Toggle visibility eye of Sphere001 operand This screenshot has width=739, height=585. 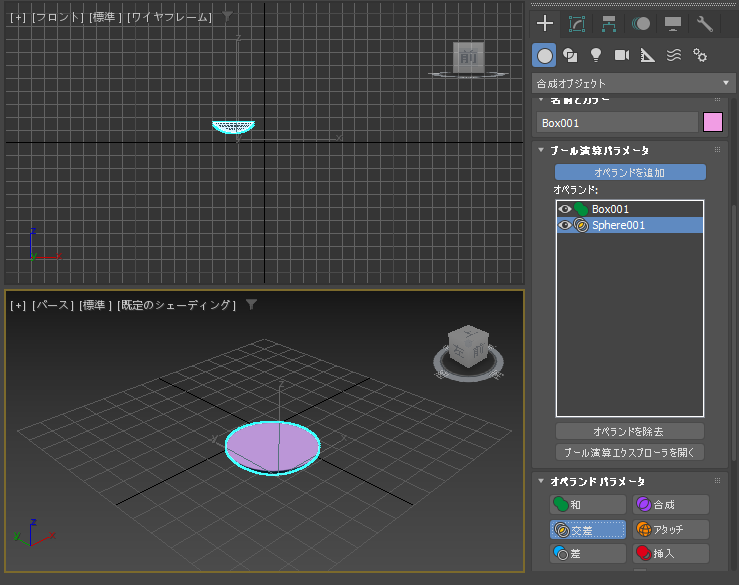coord(565,225)
